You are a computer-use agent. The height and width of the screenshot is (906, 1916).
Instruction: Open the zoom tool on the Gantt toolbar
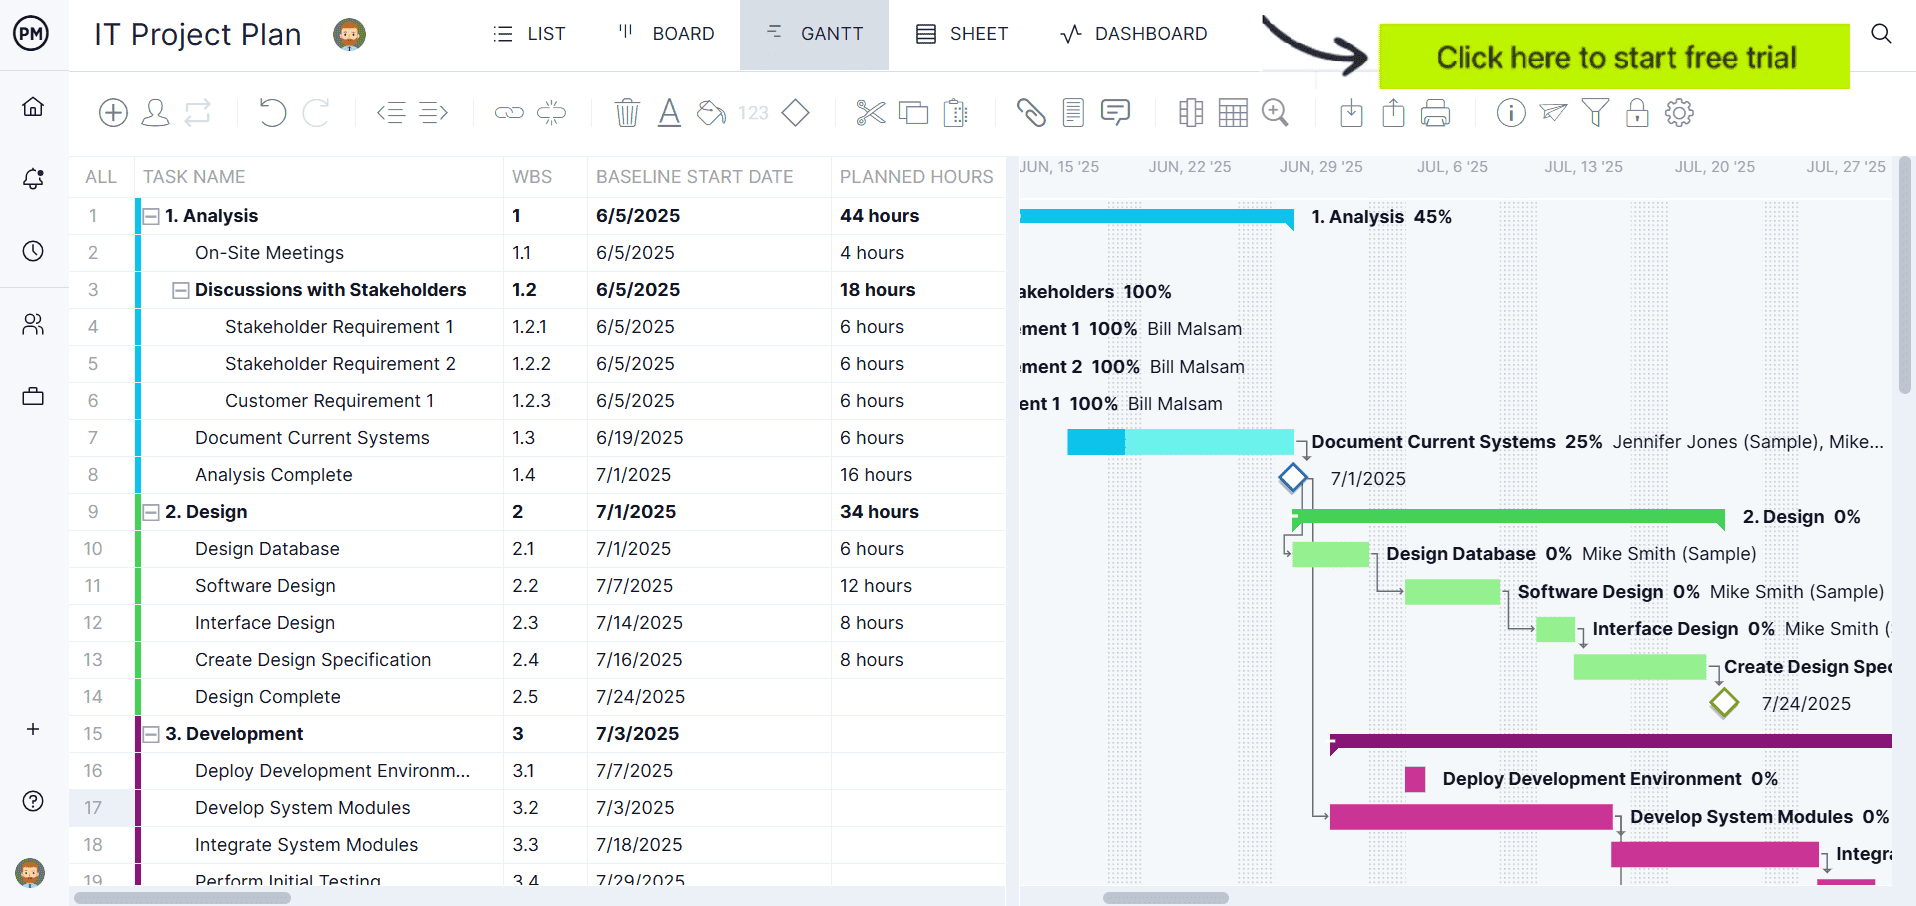click(x=1275, y=112)
